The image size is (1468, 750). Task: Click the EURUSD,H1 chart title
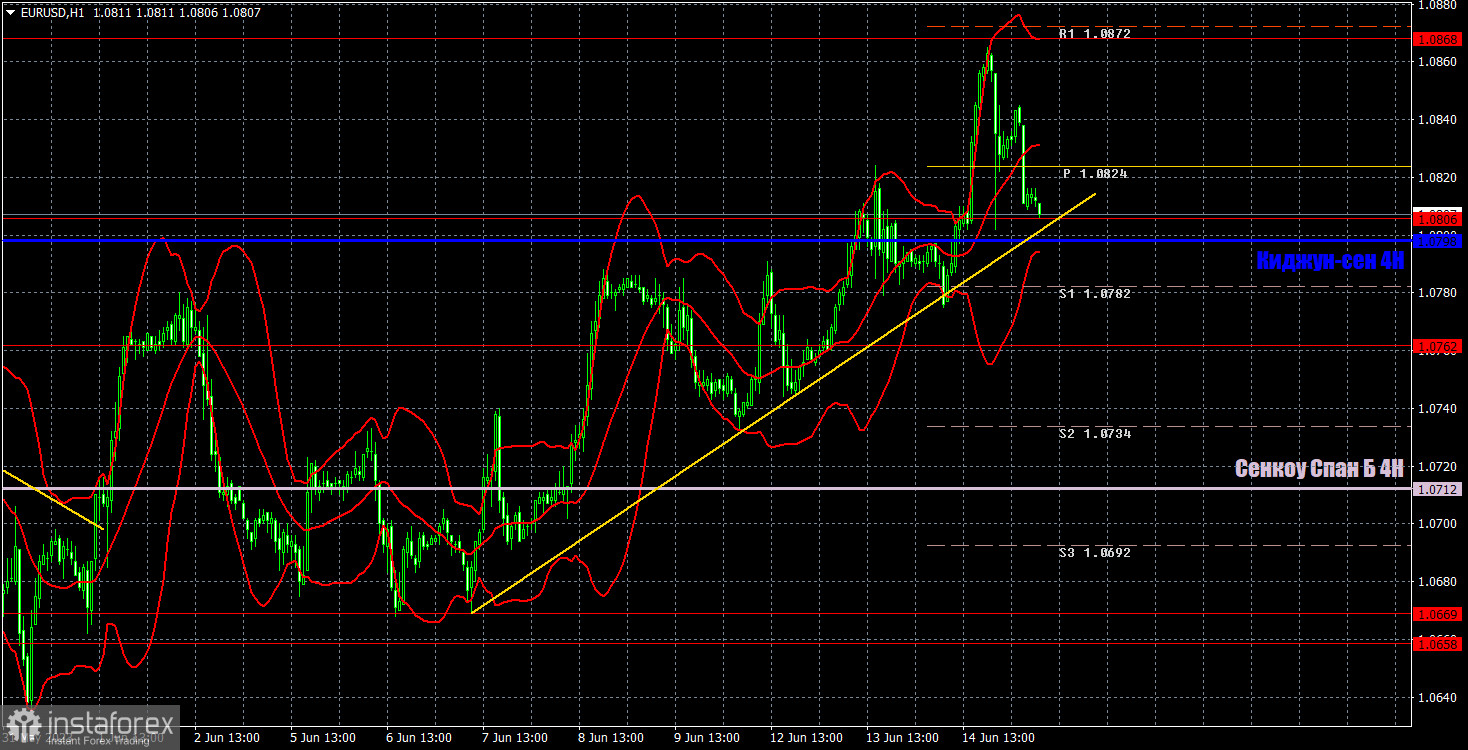pos(51,13)
